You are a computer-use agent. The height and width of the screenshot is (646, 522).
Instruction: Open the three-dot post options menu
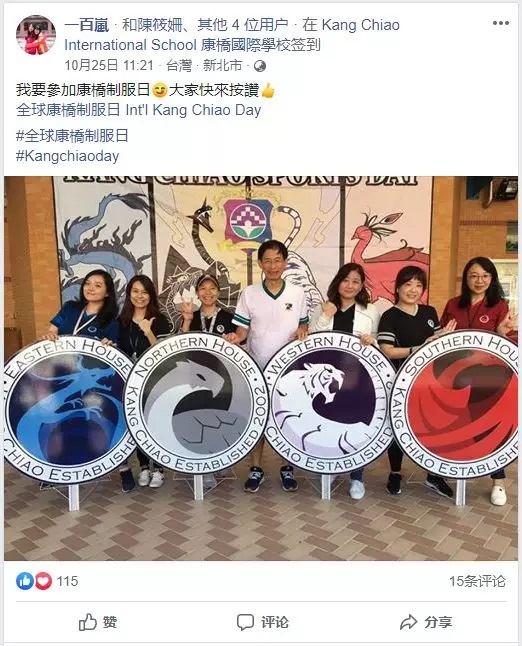500,23
